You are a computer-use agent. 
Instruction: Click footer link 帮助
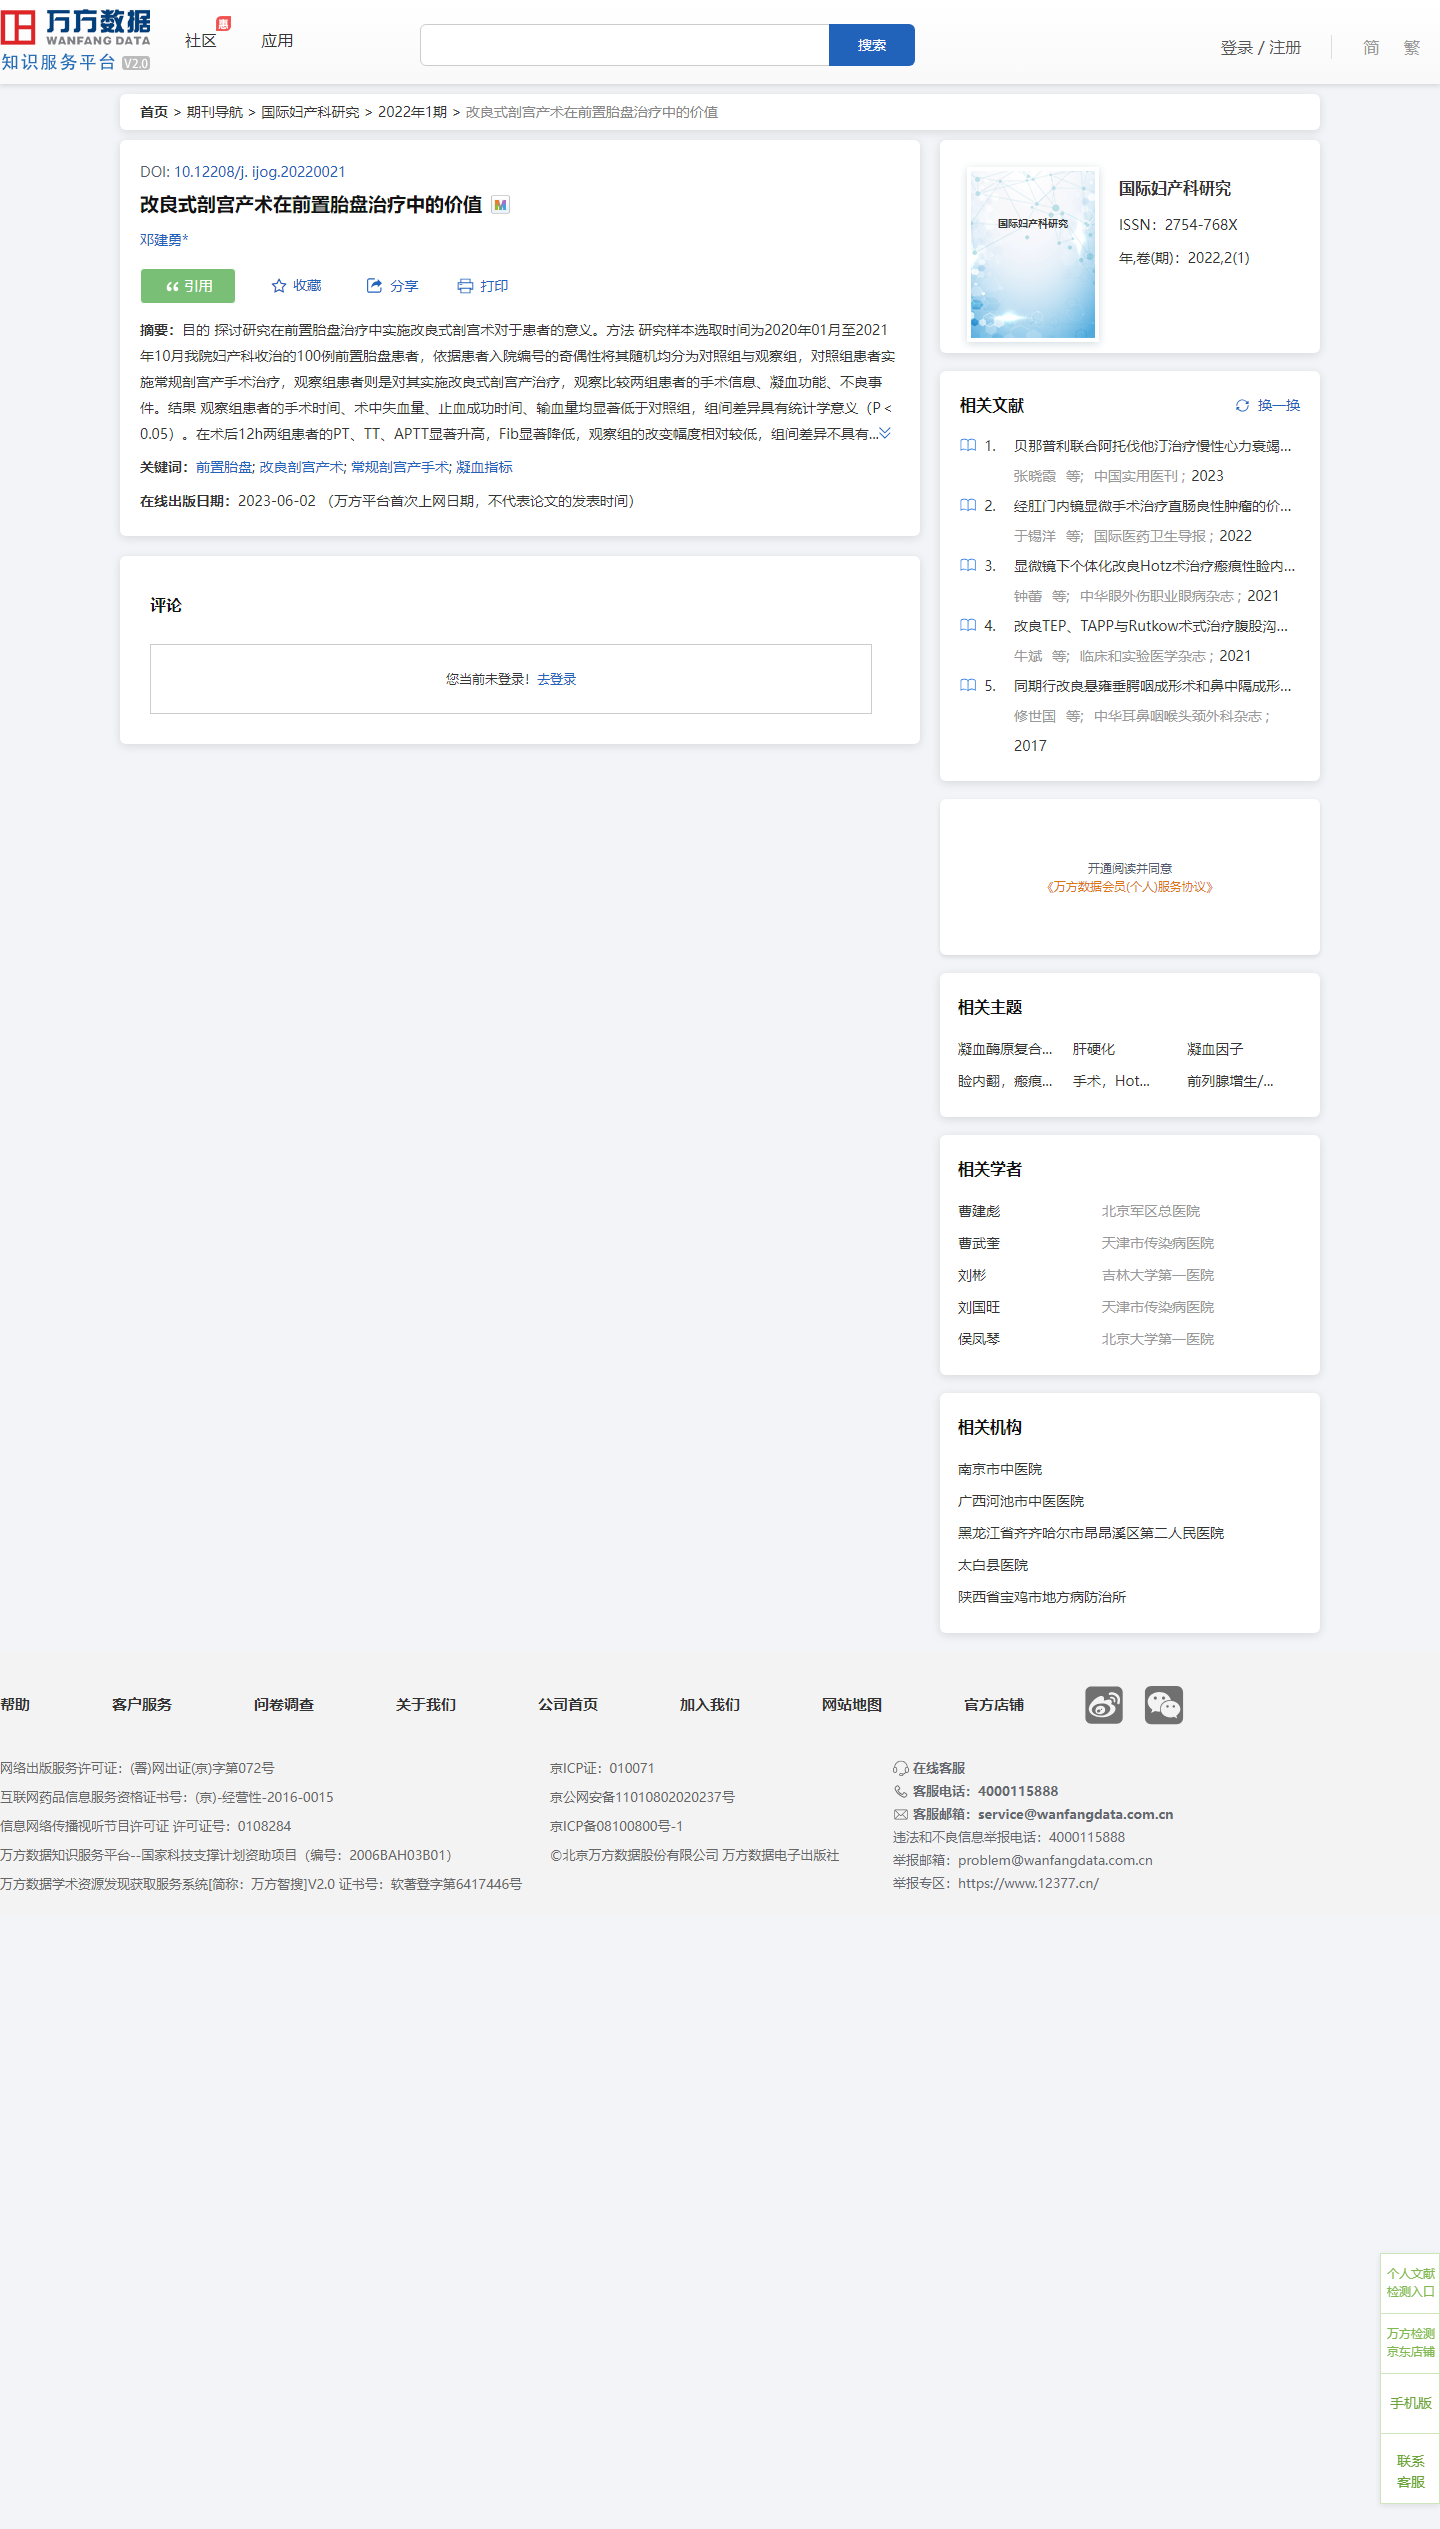pyautogui.click(x=15, y=1704)
